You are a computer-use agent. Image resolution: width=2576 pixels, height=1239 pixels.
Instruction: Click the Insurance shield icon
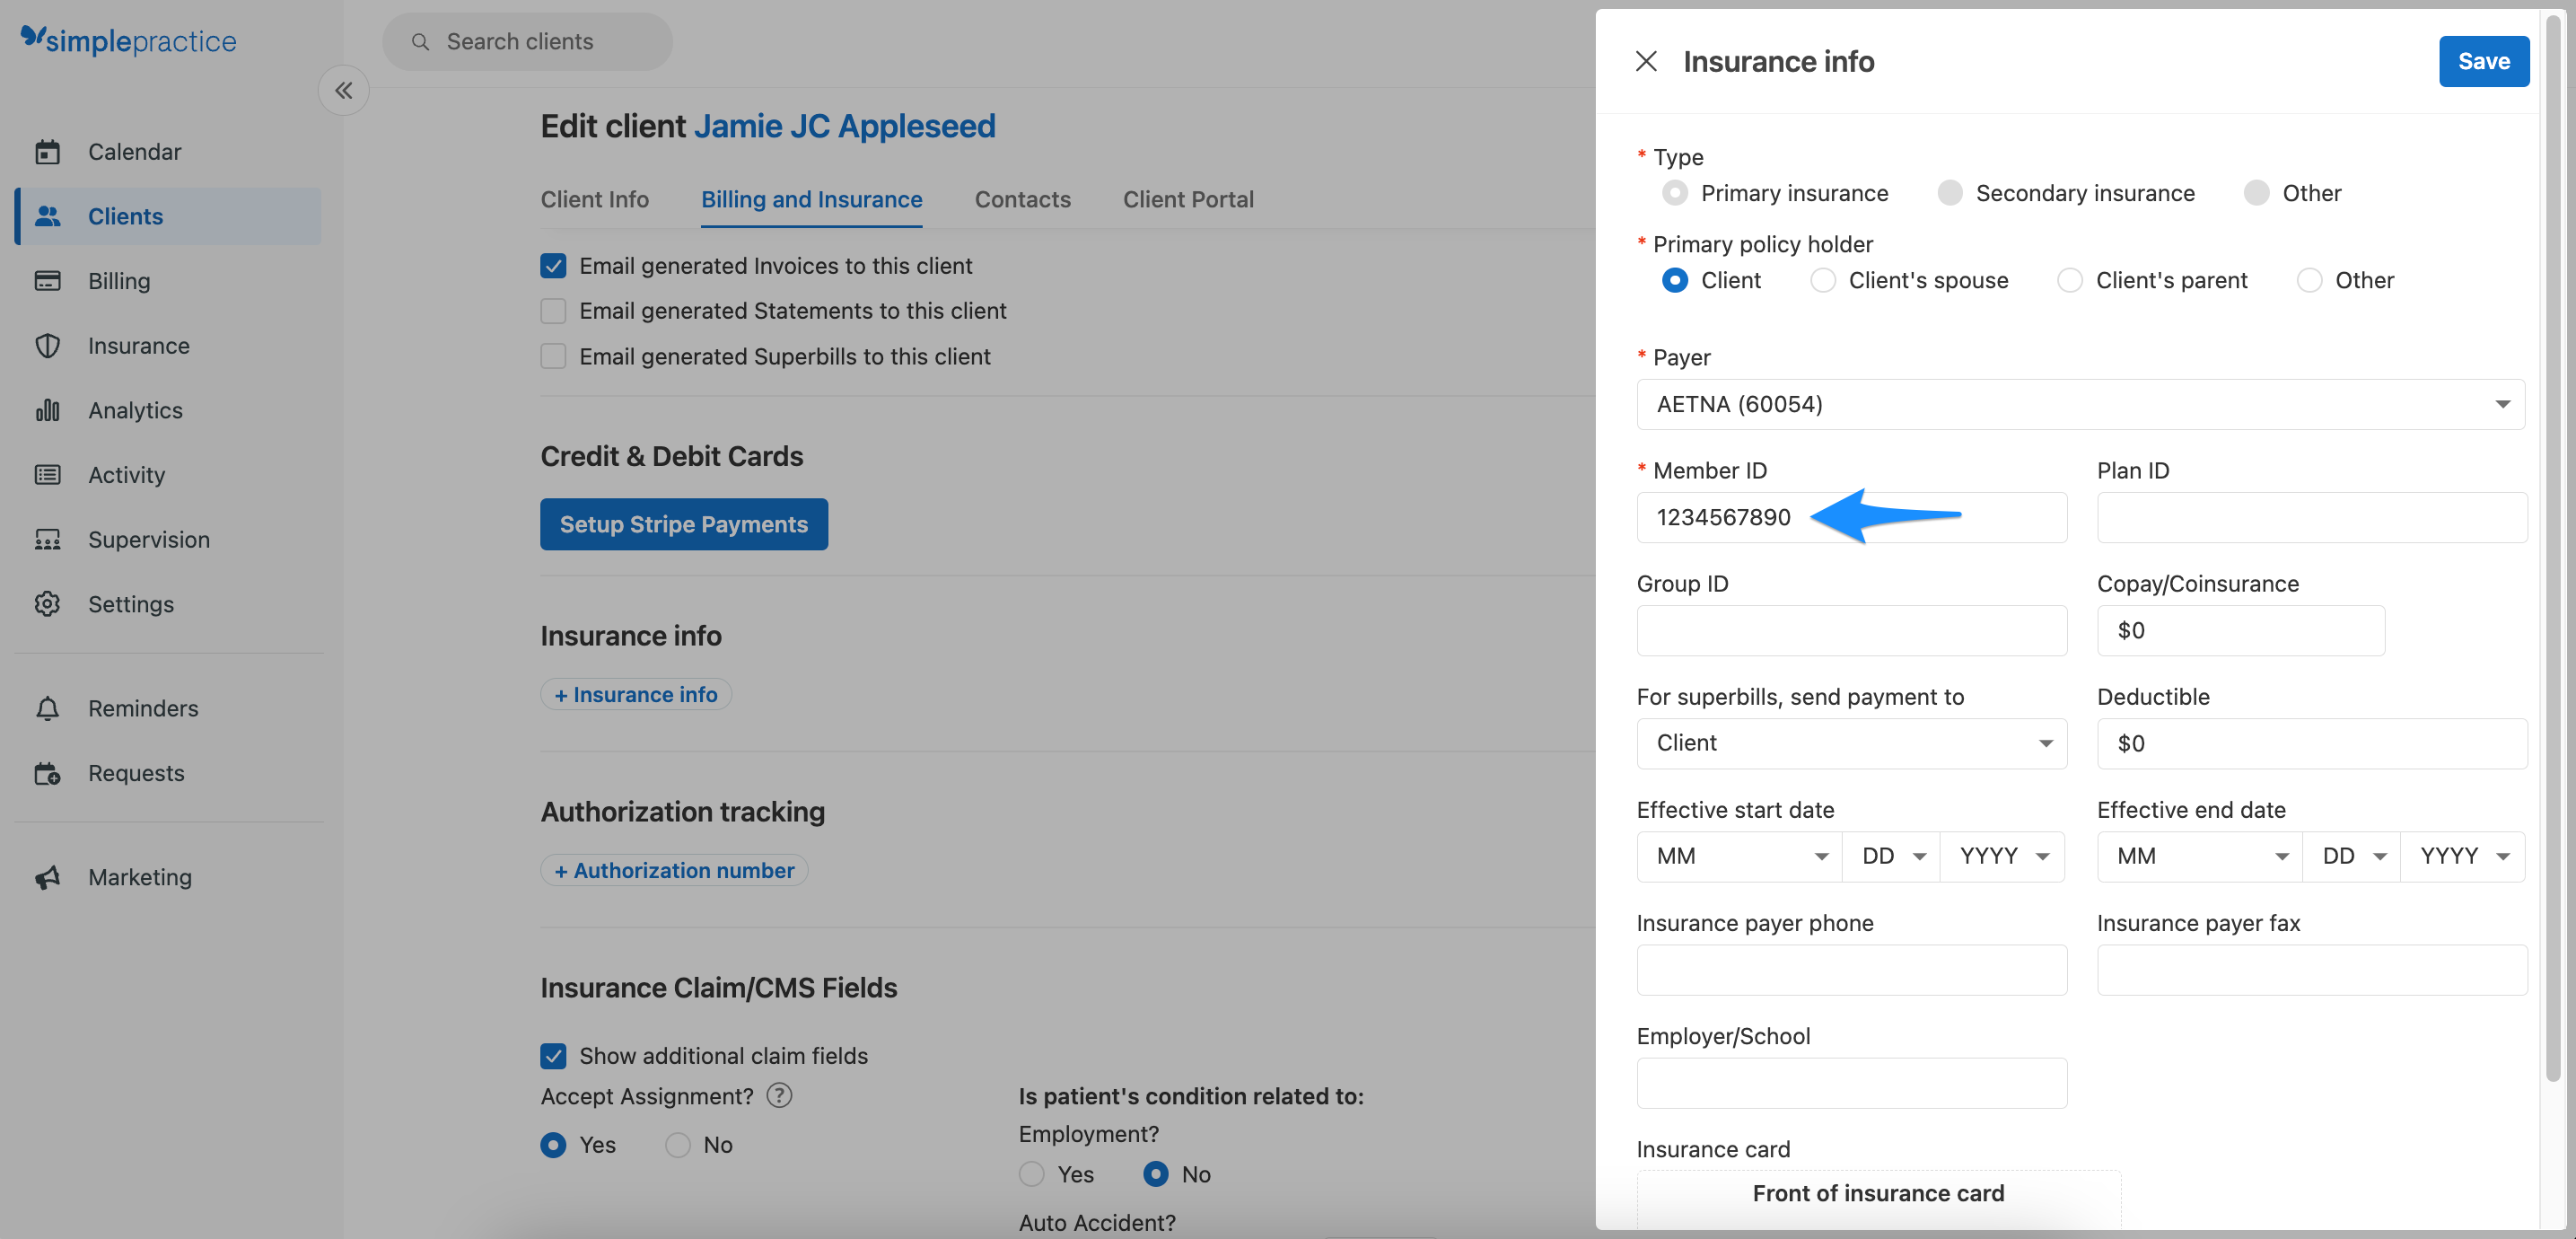[47, 346]
